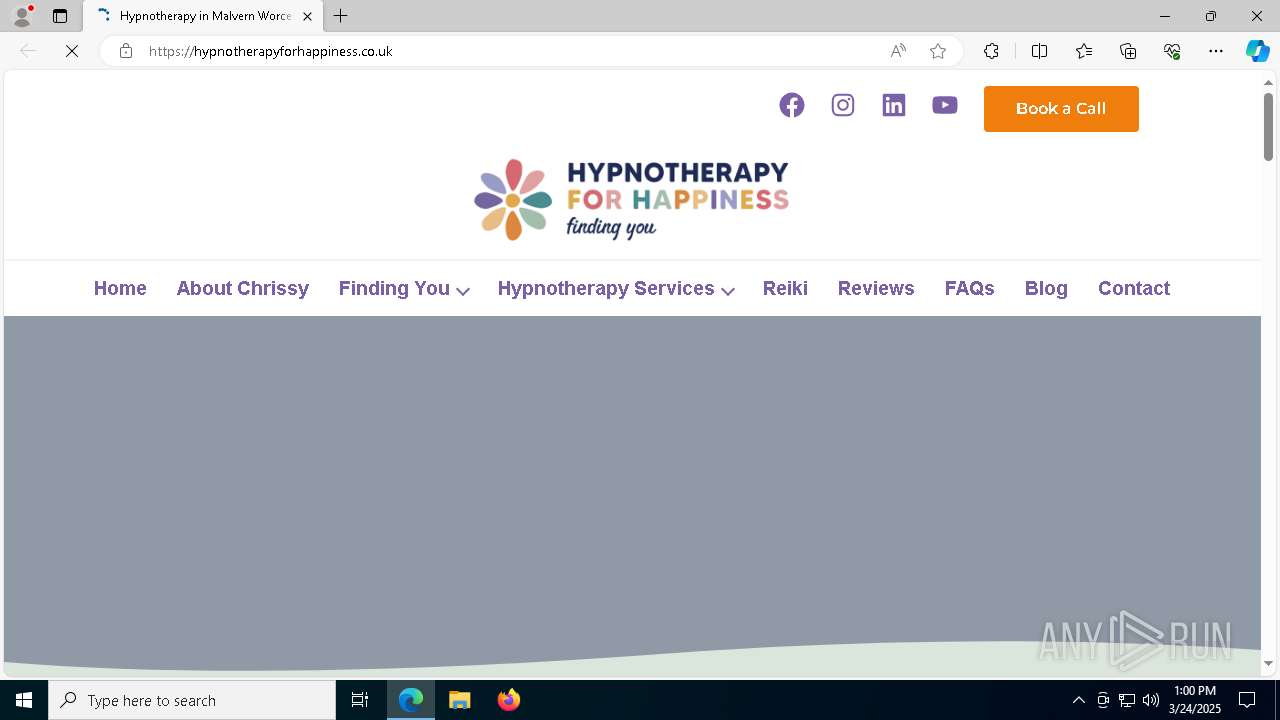Open Settings and more menu
The width and height of the screenshot is (1280, 720).
(1216, 51)
